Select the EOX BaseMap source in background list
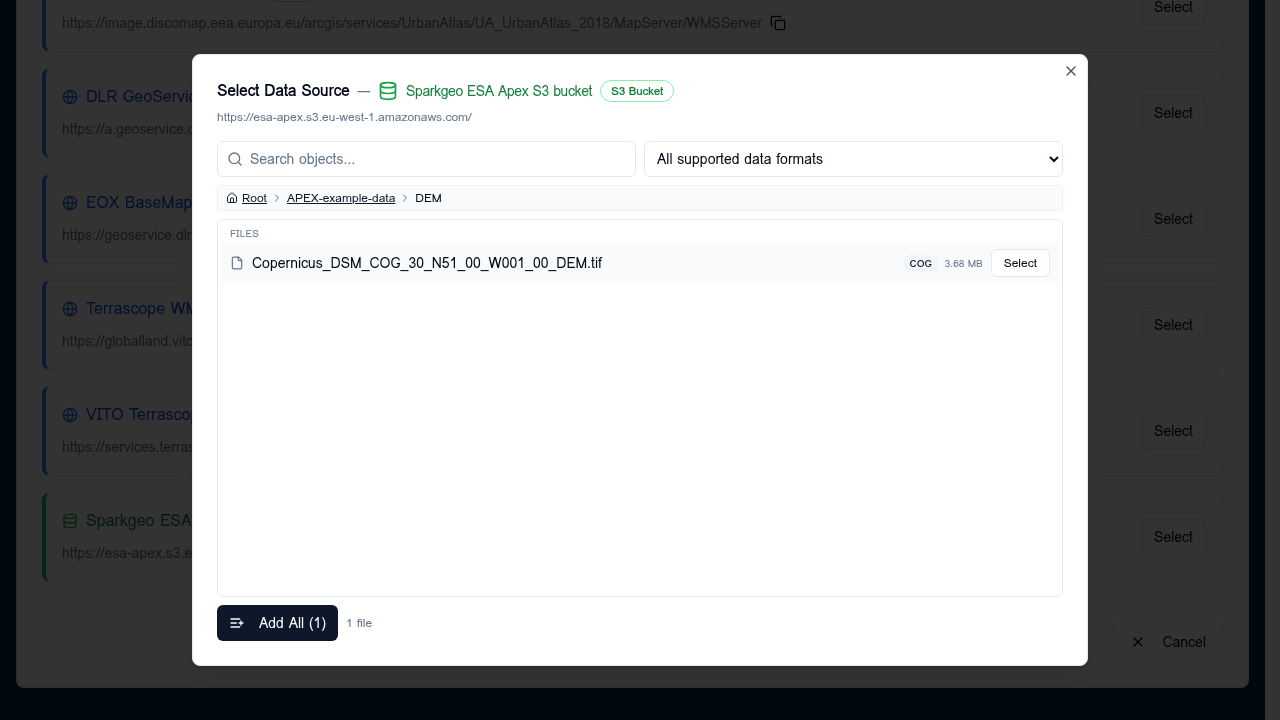The height and width of the screenshot is (720, 1280). 1173,219
